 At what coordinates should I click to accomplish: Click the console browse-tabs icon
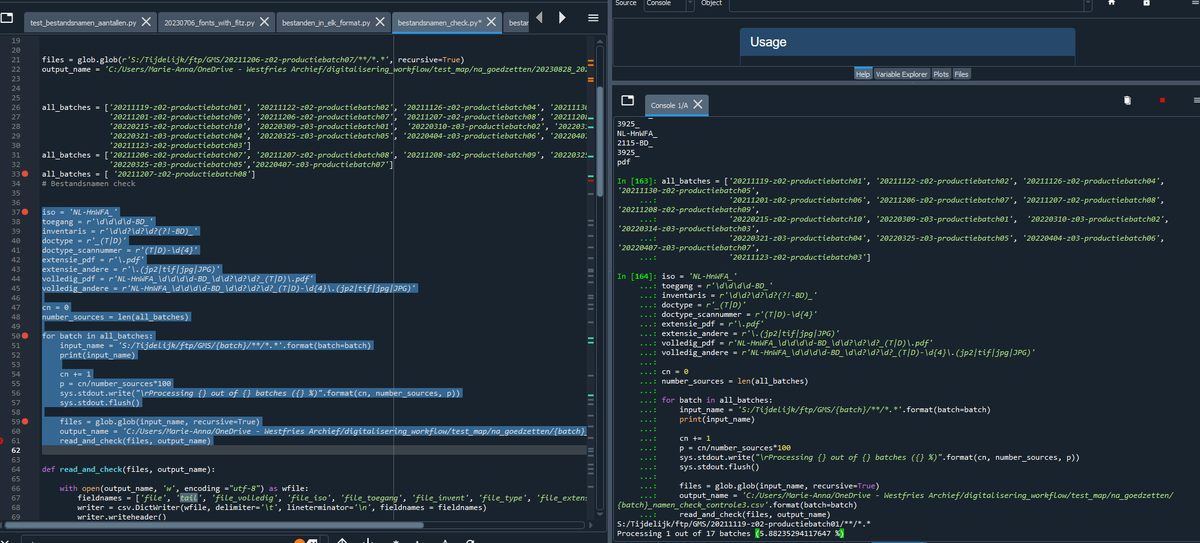(x=627, y=101)
